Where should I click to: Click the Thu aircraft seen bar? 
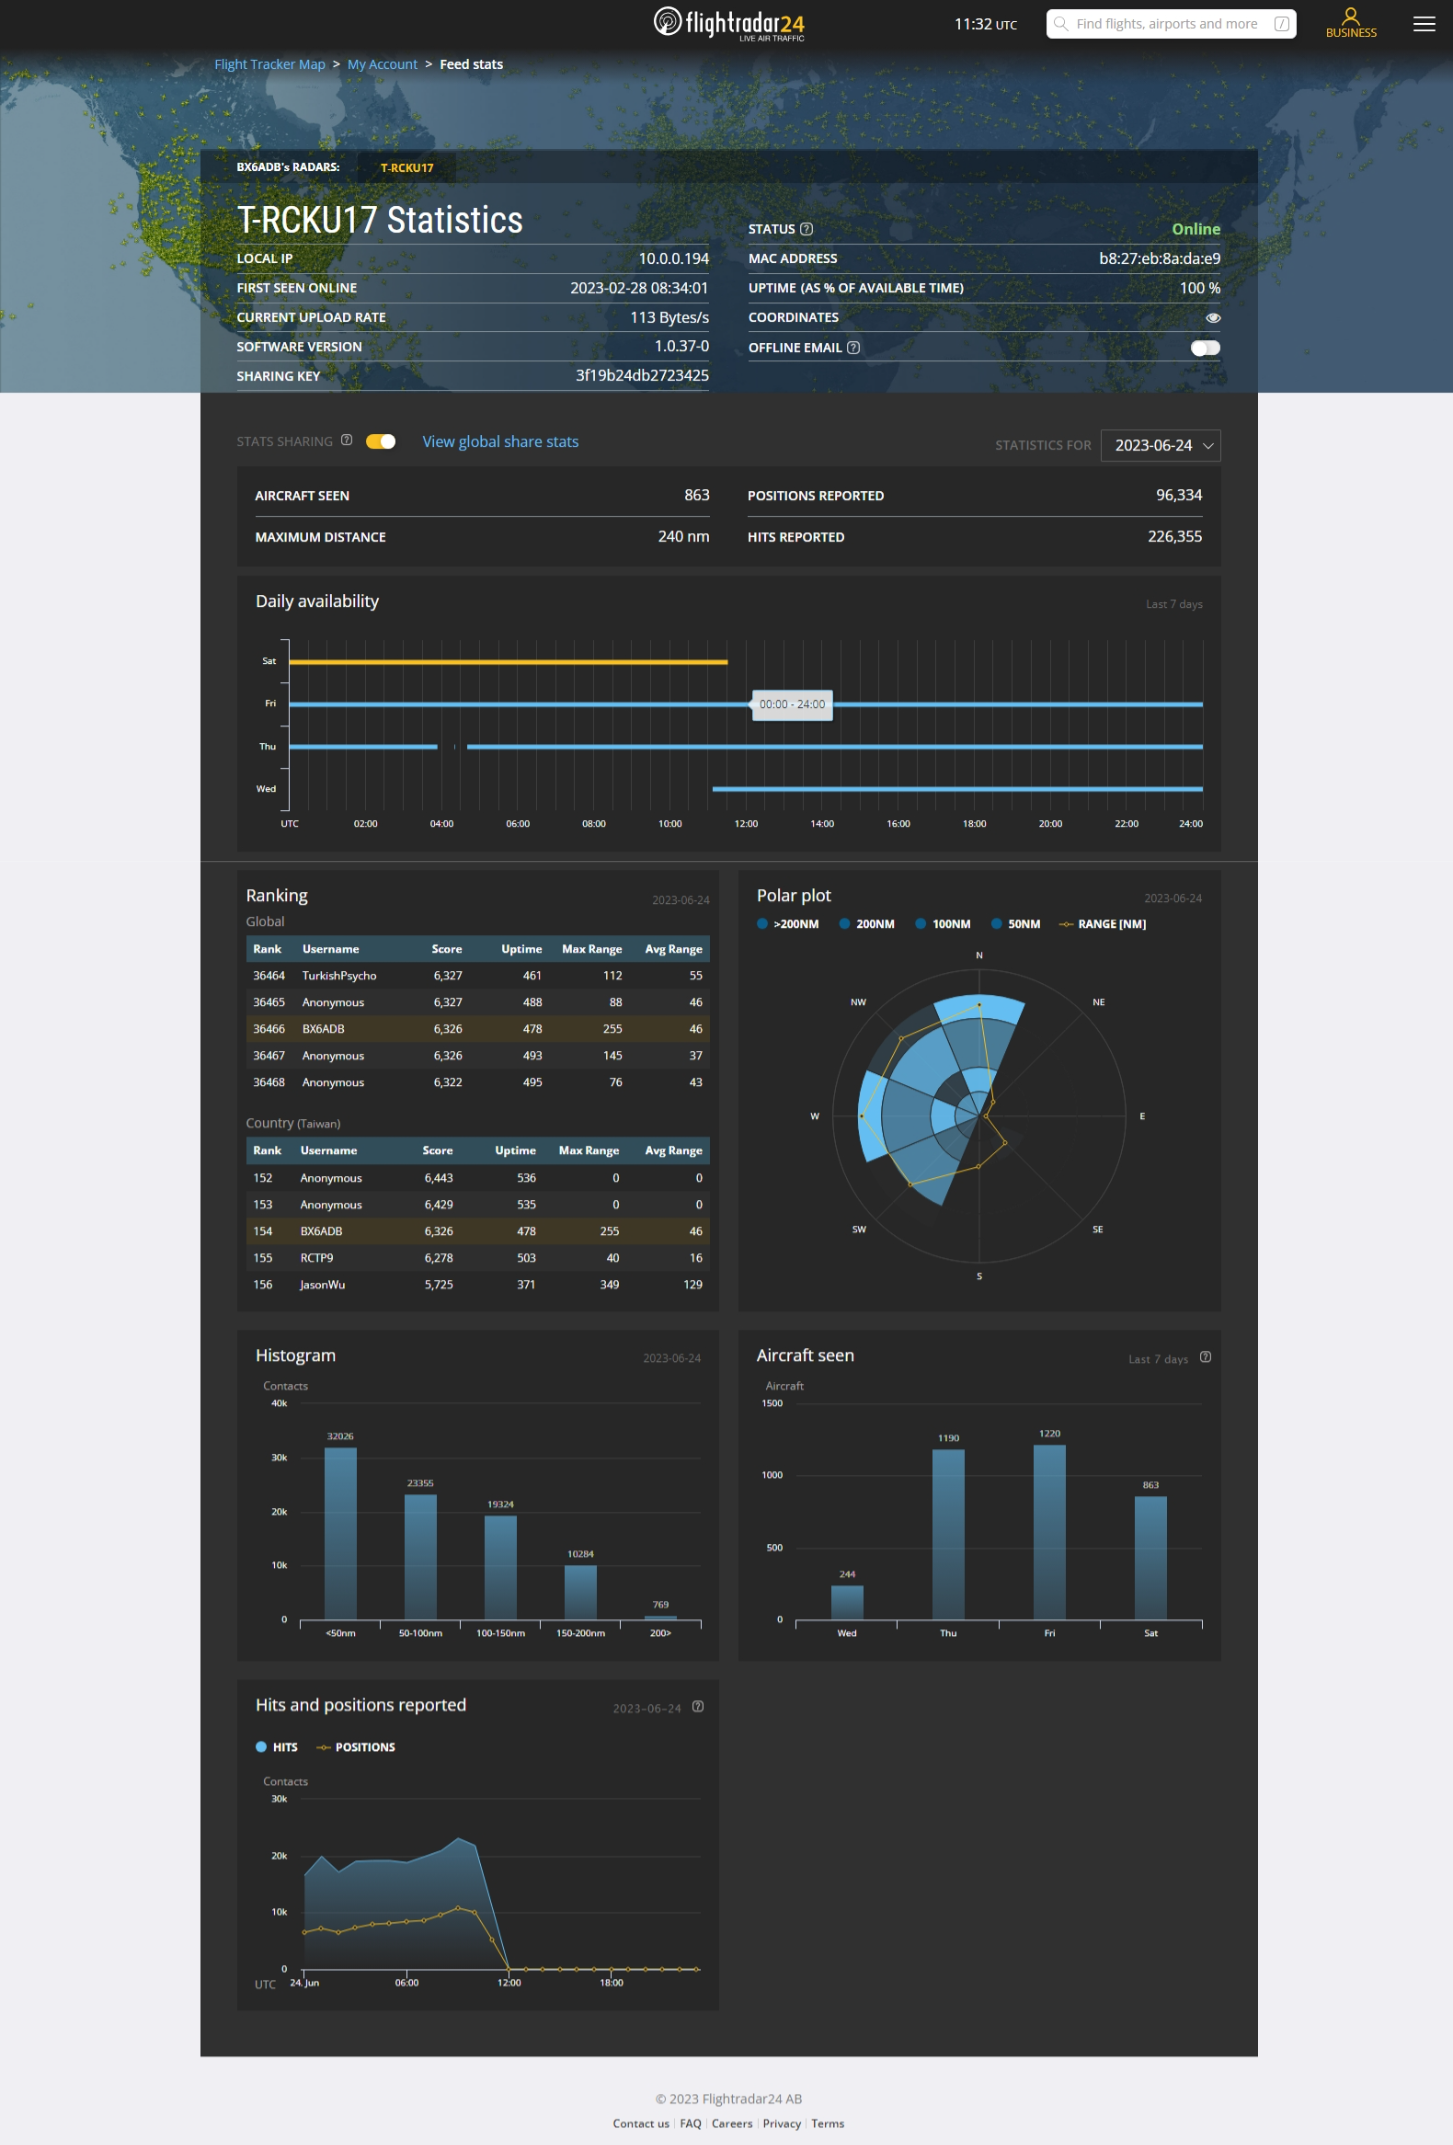tap(948, 1534)
